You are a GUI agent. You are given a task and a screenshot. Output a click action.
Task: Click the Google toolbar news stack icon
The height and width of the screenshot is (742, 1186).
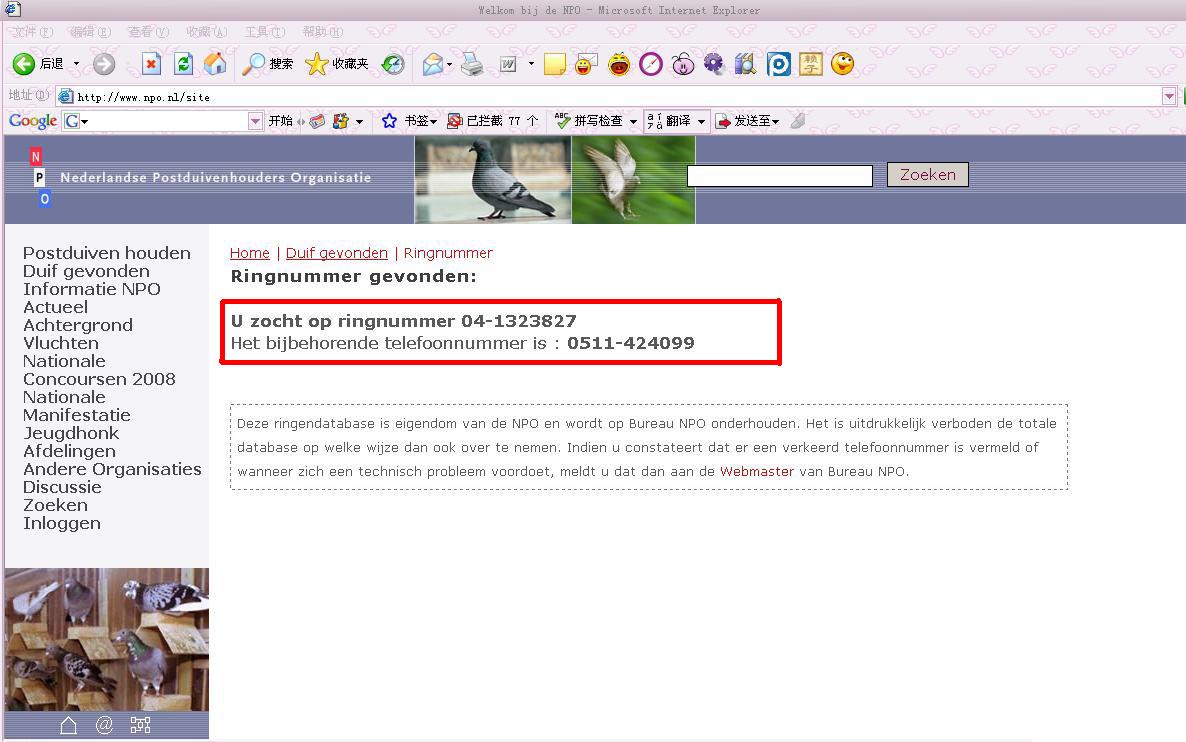pyautogui.click(x=317, y=121)
